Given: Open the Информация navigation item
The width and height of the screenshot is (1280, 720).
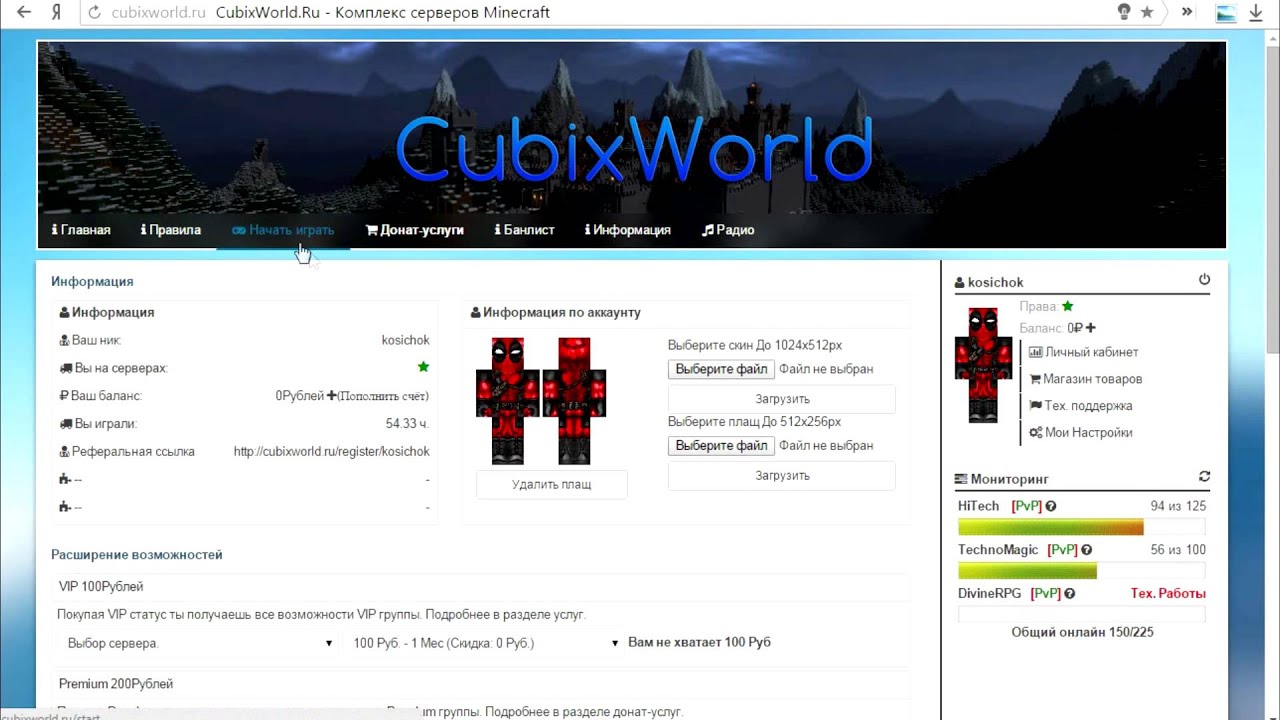Looking at the screenshot, I should tap(628, 230).
